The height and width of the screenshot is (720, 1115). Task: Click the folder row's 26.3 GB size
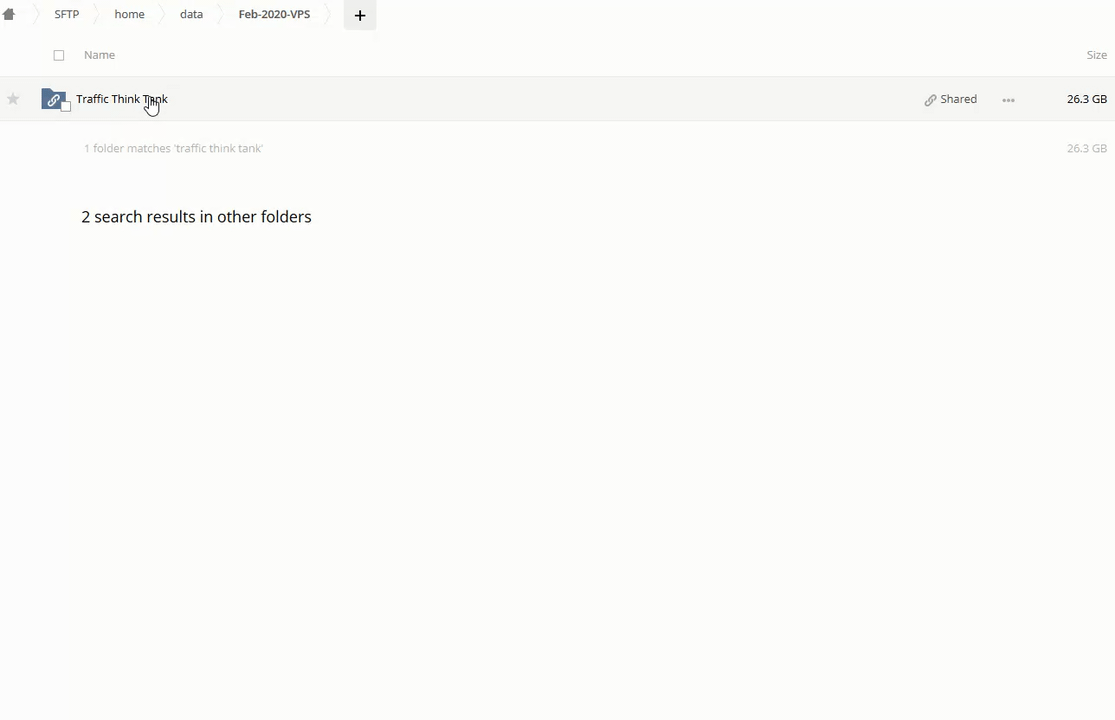[x=1086, y=99]
